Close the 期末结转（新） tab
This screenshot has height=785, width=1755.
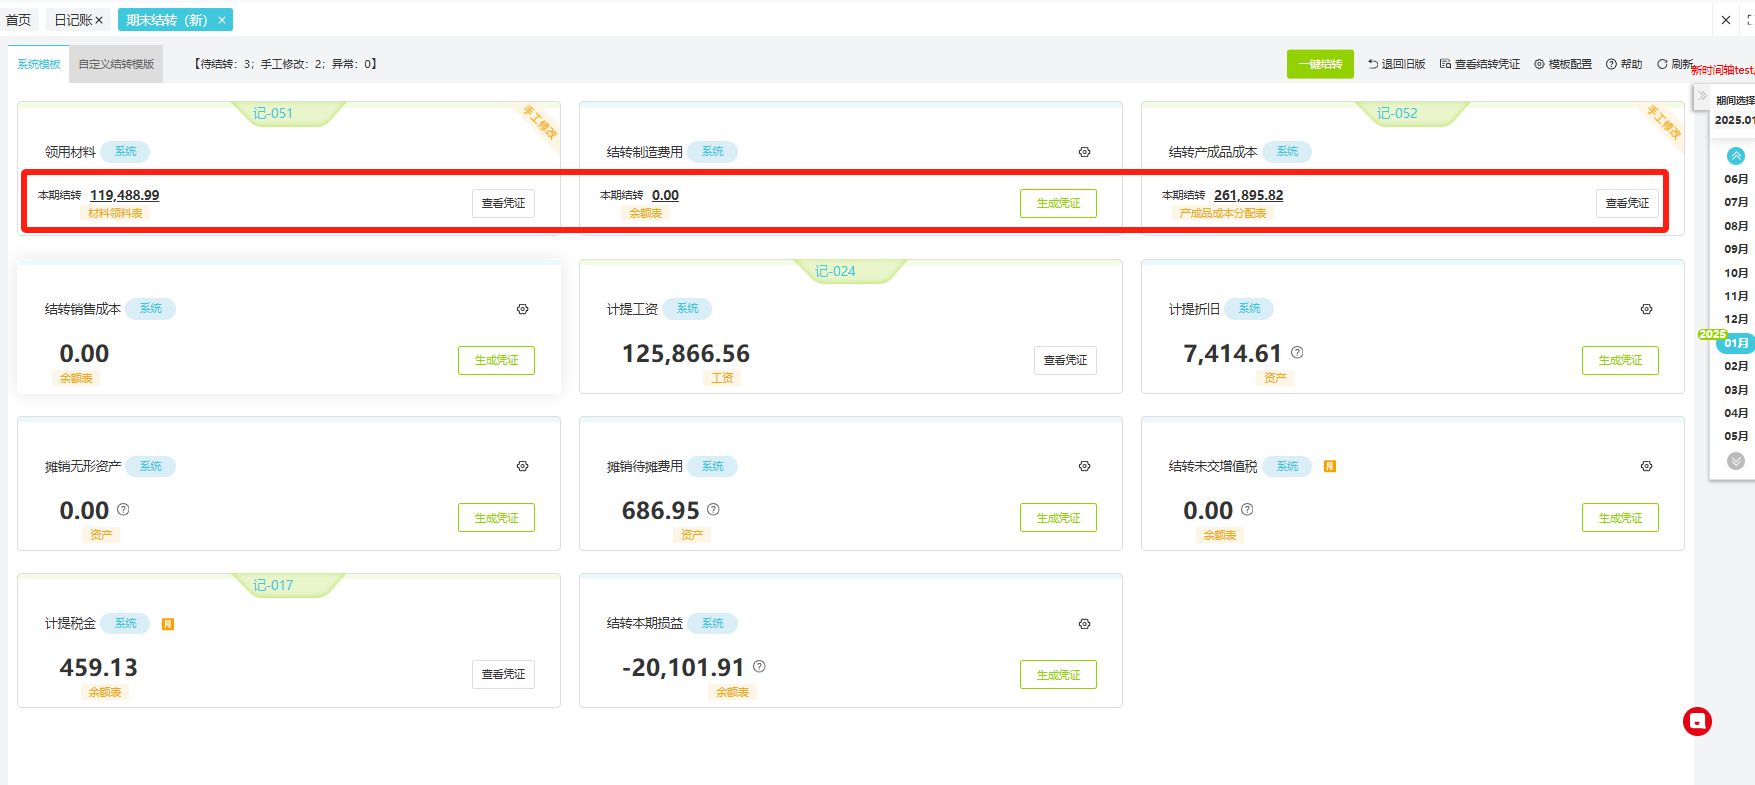click(x=222, y=20)
